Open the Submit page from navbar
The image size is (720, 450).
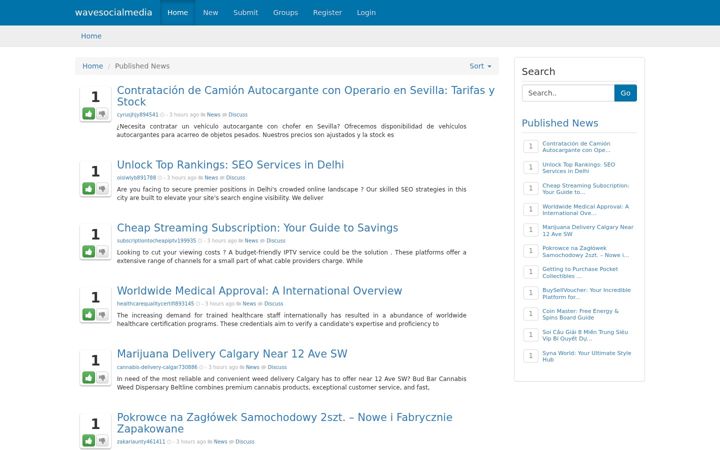[x=246, y=12]
